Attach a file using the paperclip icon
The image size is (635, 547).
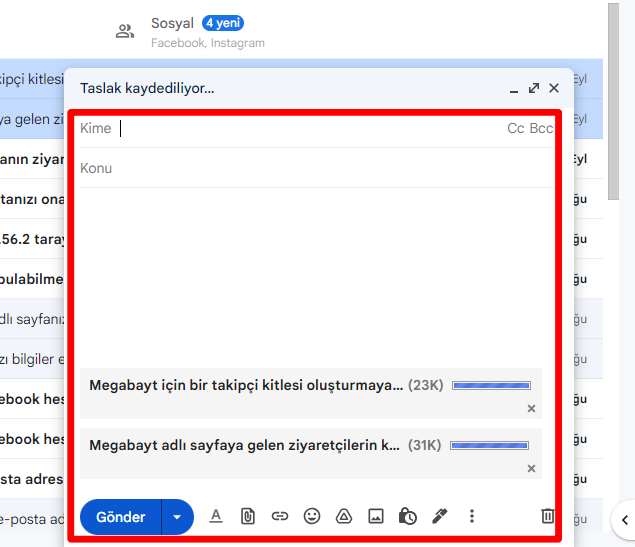pos(248,516)
